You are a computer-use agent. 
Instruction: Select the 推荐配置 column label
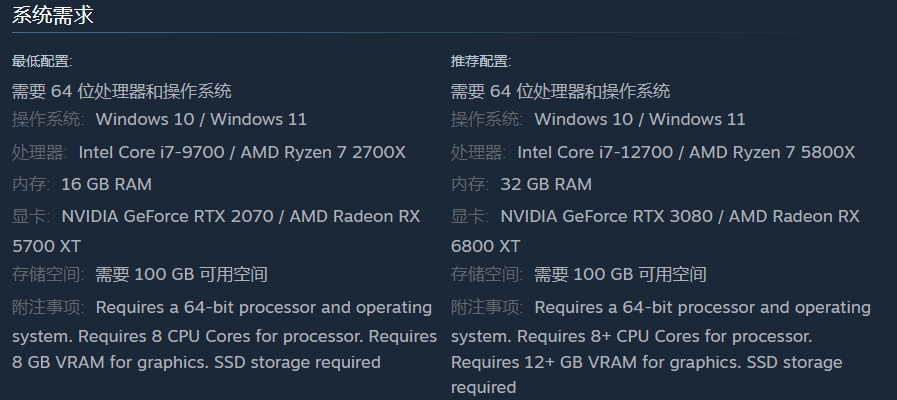click(481, 61)
